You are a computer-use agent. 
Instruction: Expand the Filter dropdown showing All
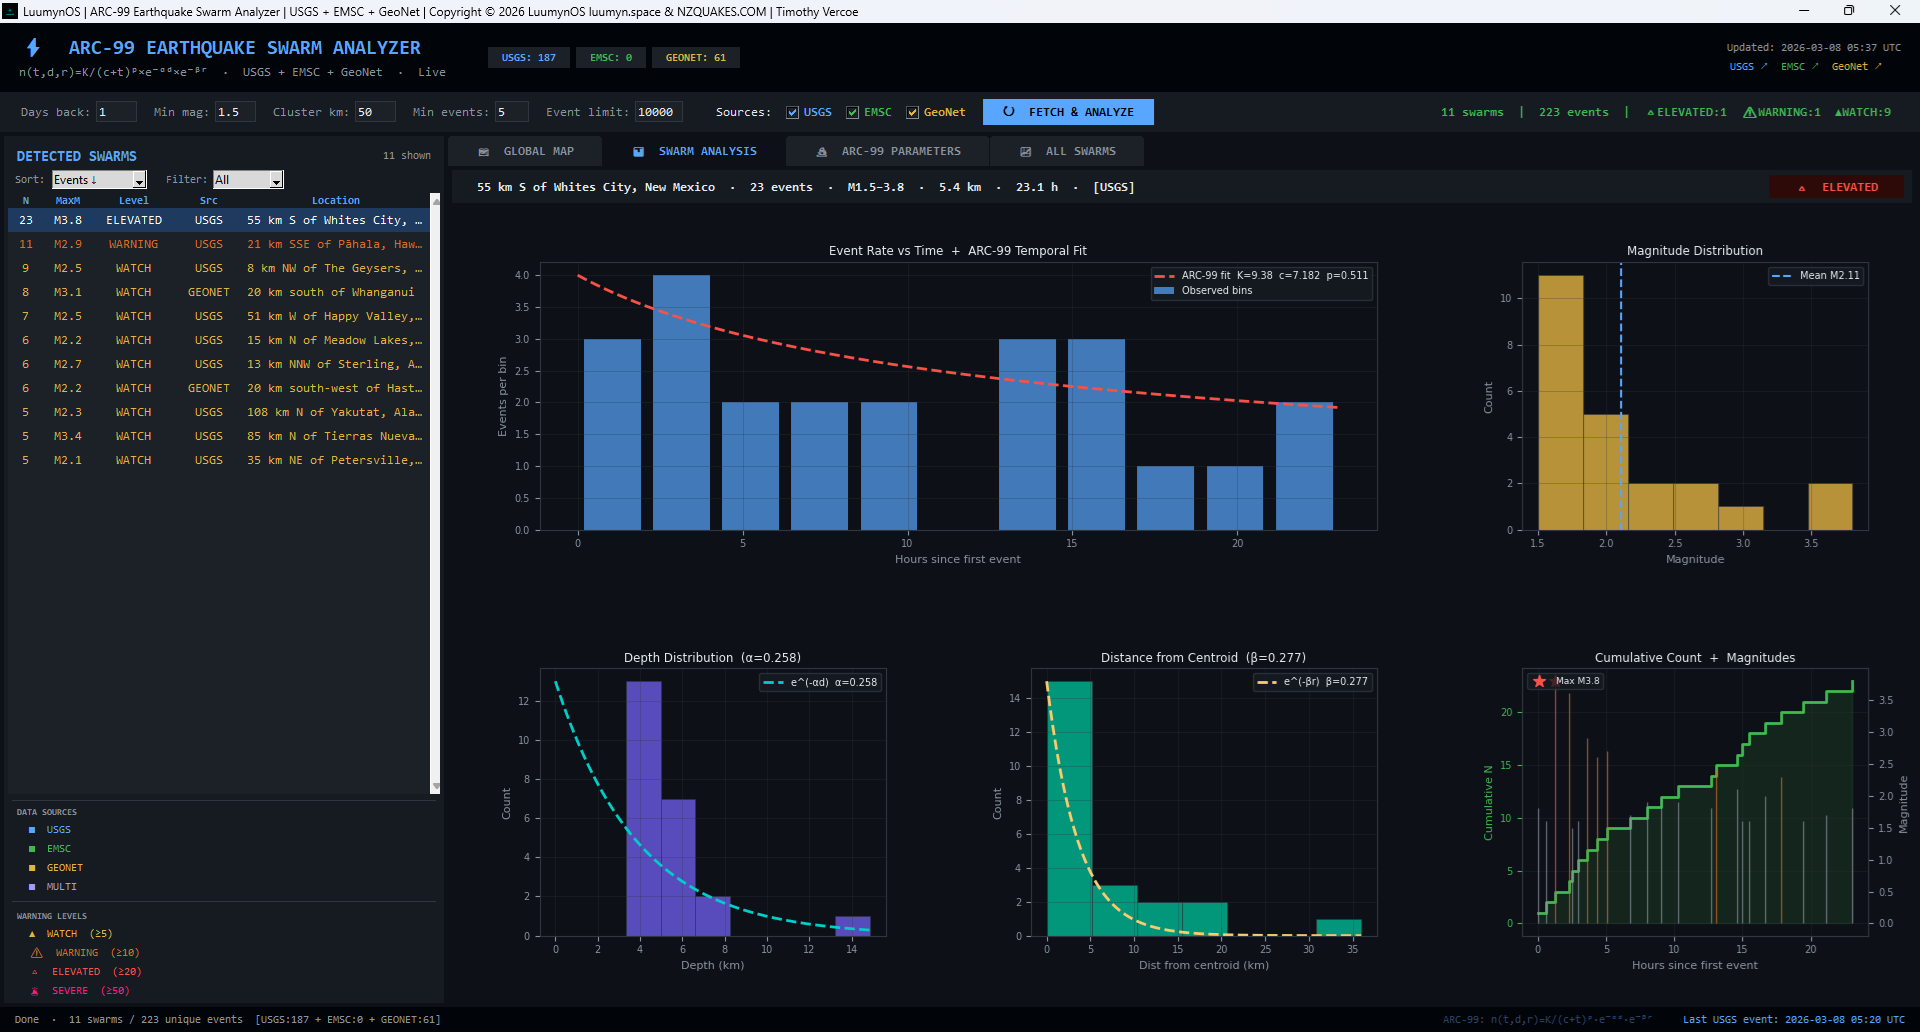pyautogui.click(x=248, y=180)
